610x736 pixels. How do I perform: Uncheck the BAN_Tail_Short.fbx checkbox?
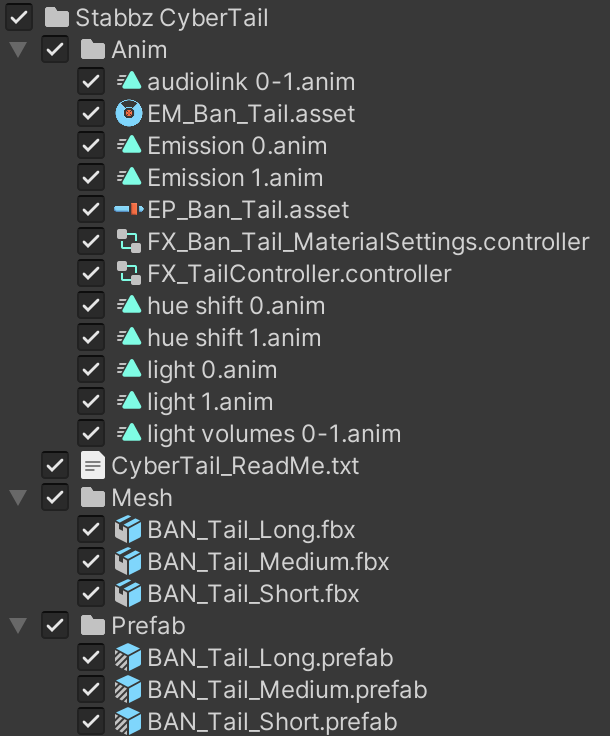point(91,594)
